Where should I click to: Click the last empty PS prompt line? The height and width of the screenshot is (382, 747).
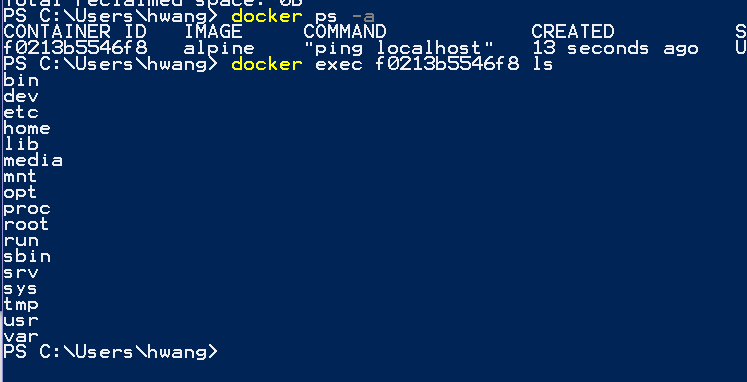click(x=111, y=352)
